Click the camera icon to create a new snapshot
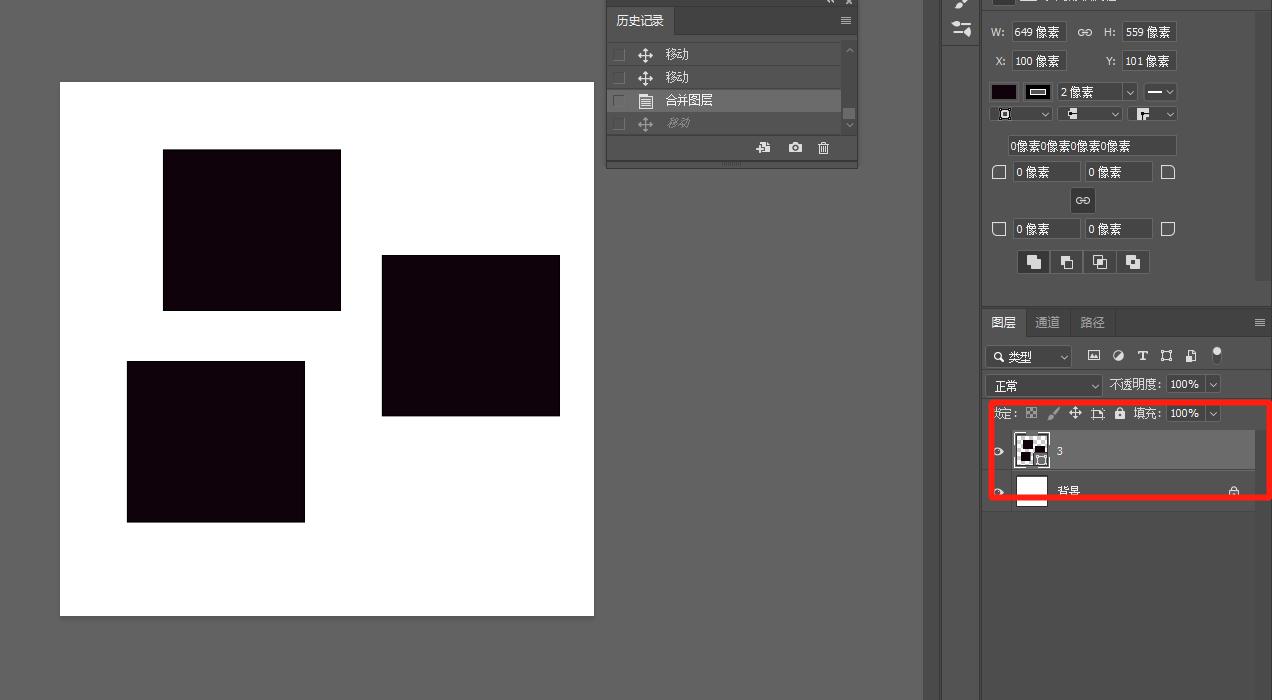This screenshot has height=700, width=1272. coord(795,148)
